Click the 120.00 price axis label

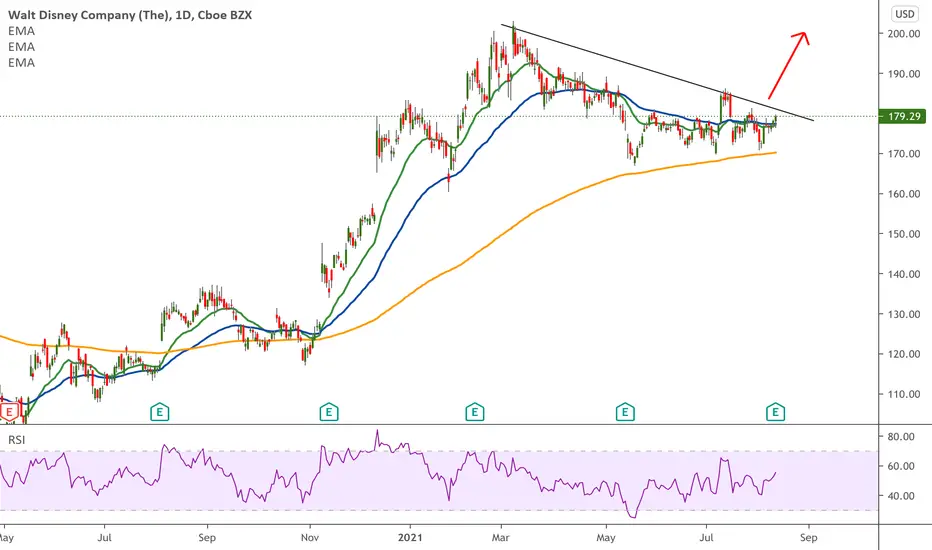(903, 354)
